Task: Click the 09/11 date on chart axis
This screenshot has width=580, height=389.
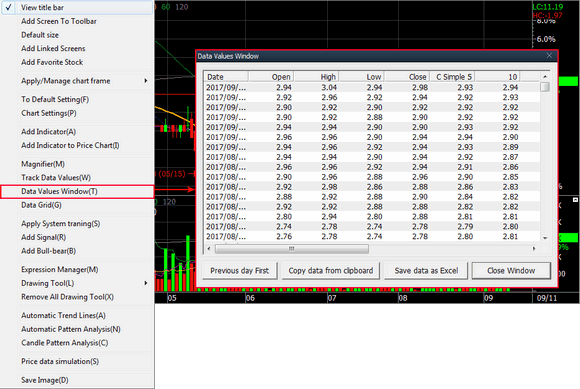Action: tap(547, 298)
